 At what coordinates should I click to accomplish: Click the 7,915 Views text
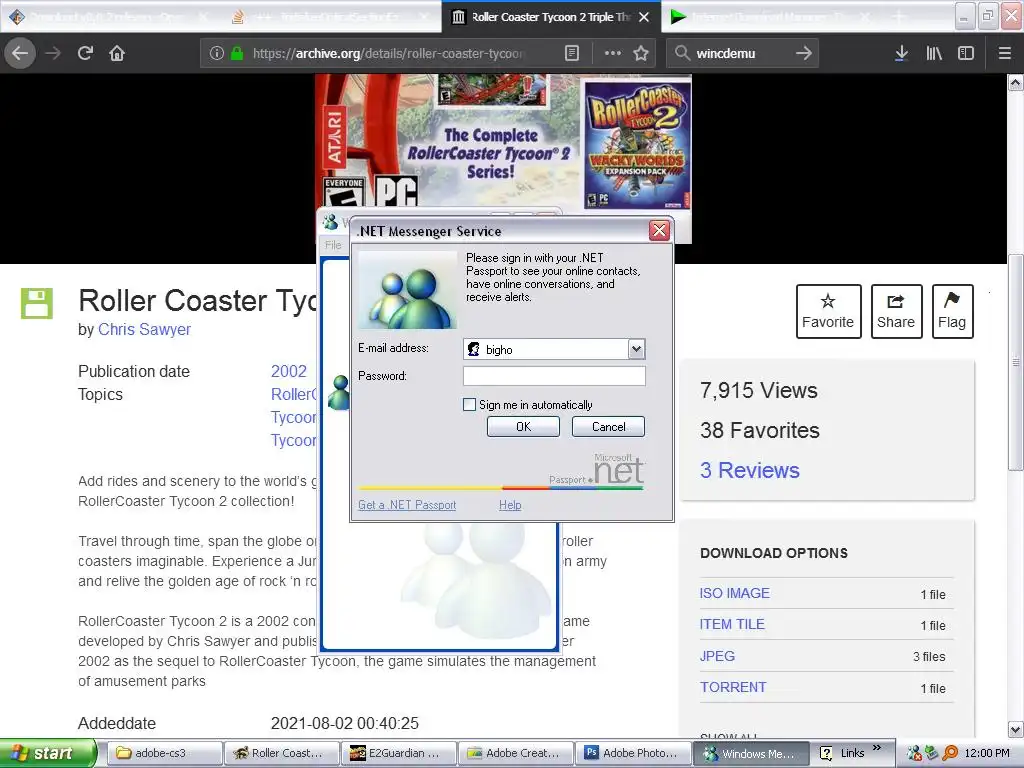pos(759,391)
